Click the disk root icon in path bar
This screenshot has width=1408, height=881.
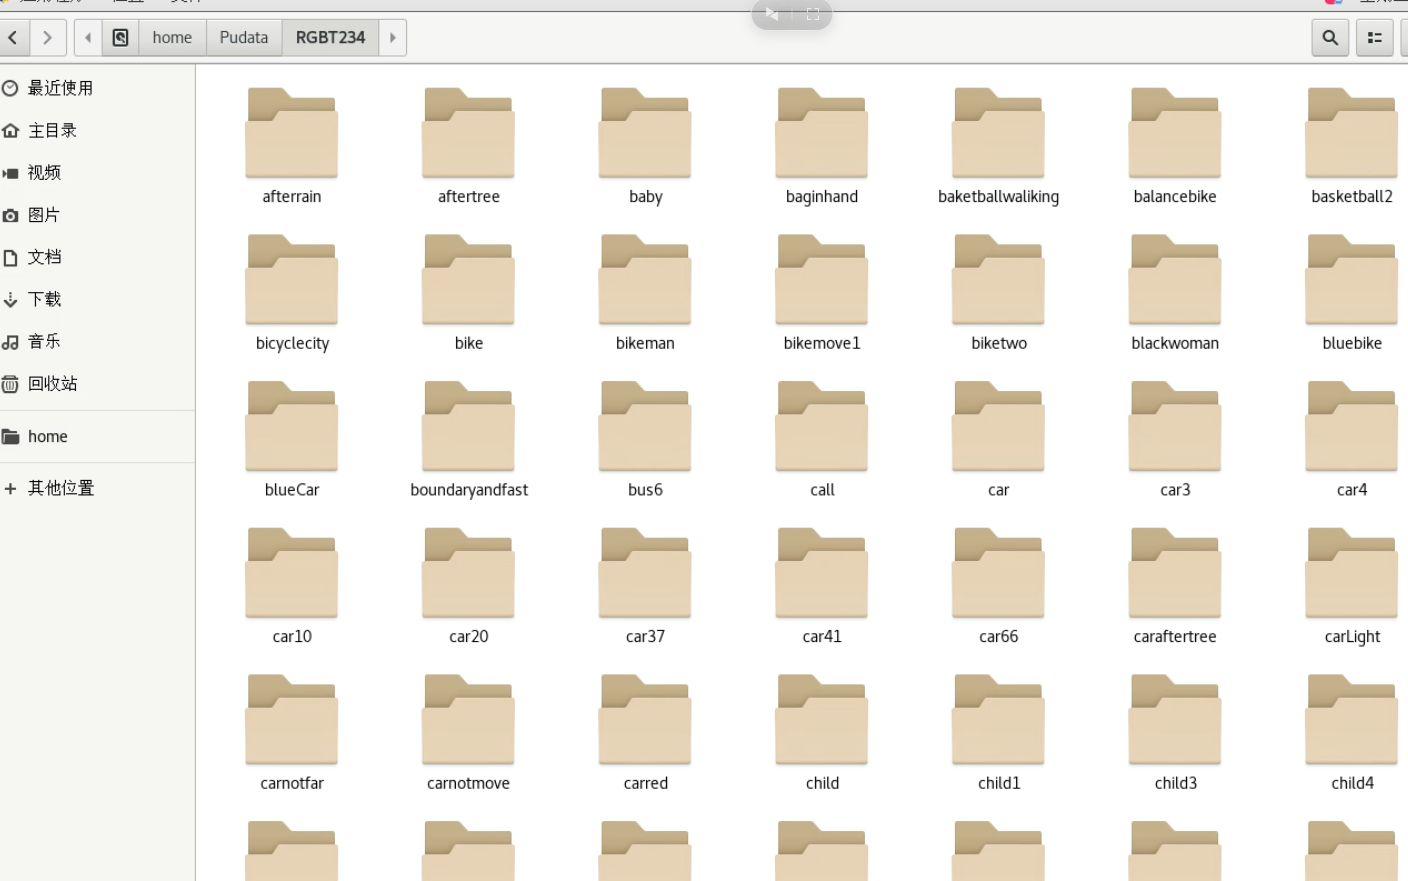(x=120, y=38)
